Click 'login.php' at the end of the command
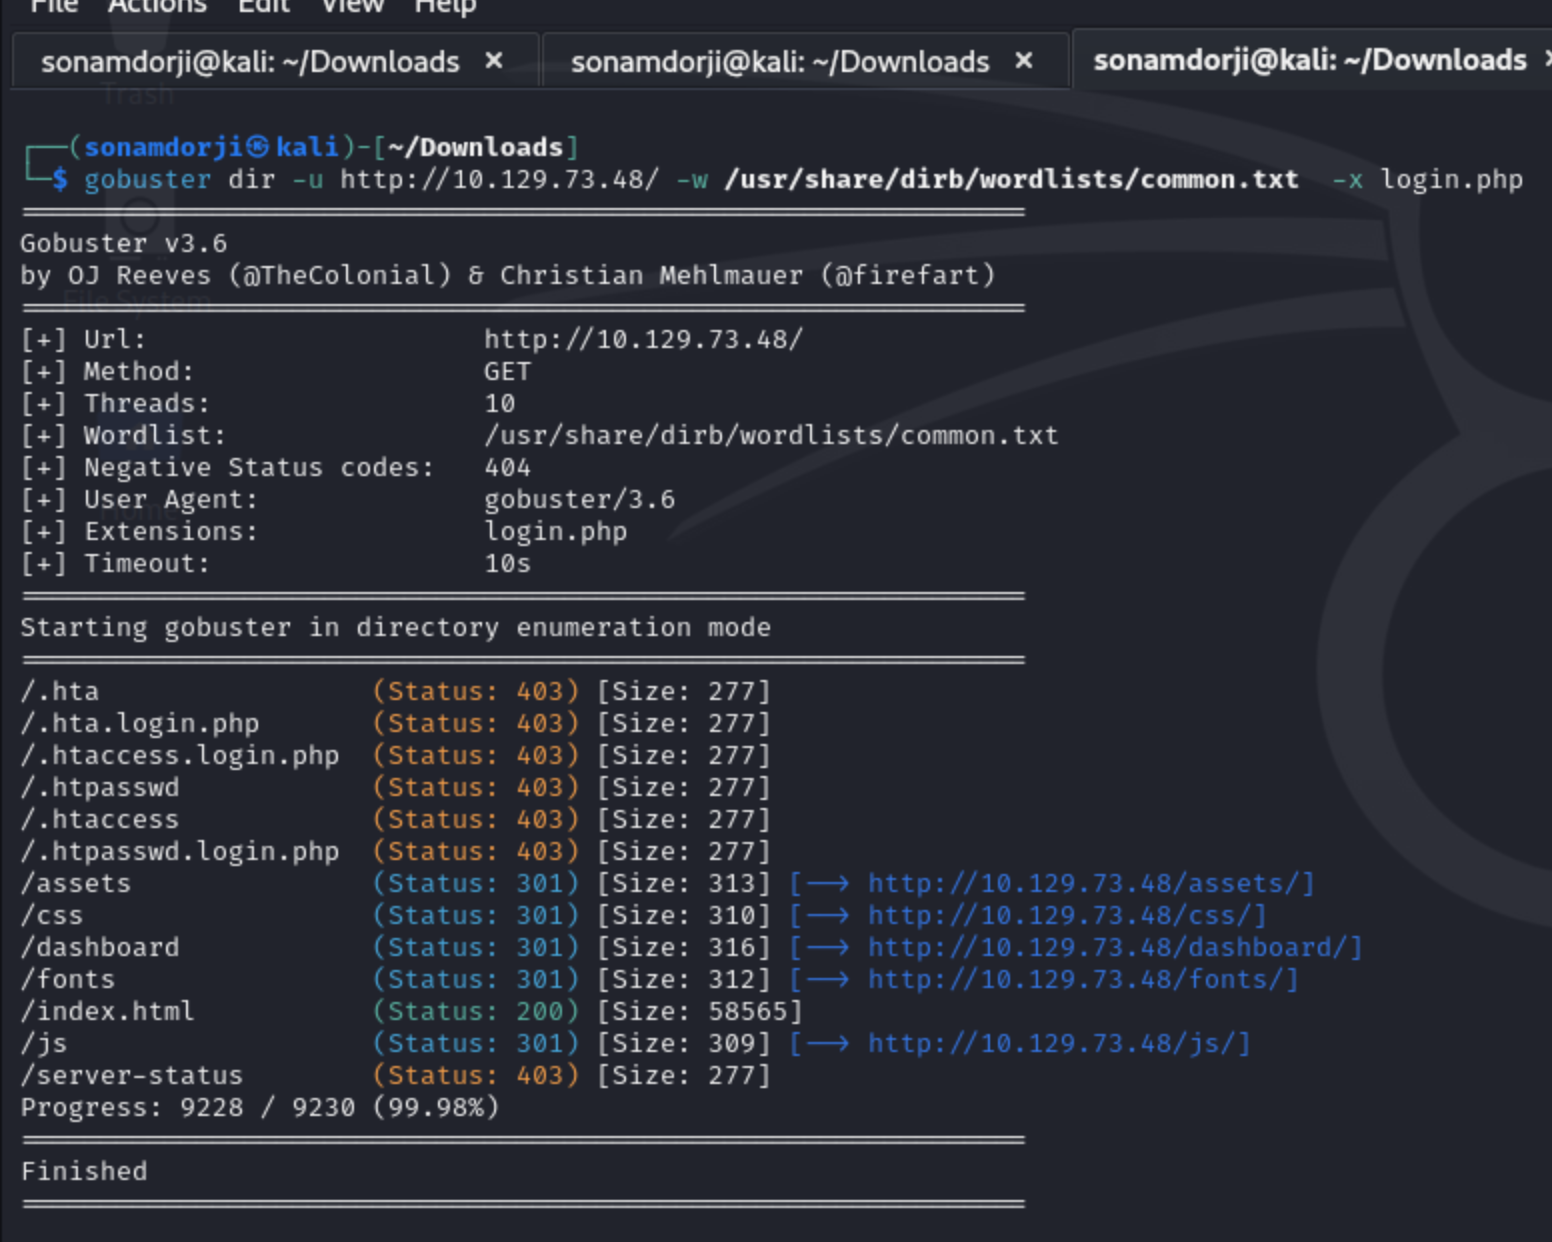 click(1452, 180)
